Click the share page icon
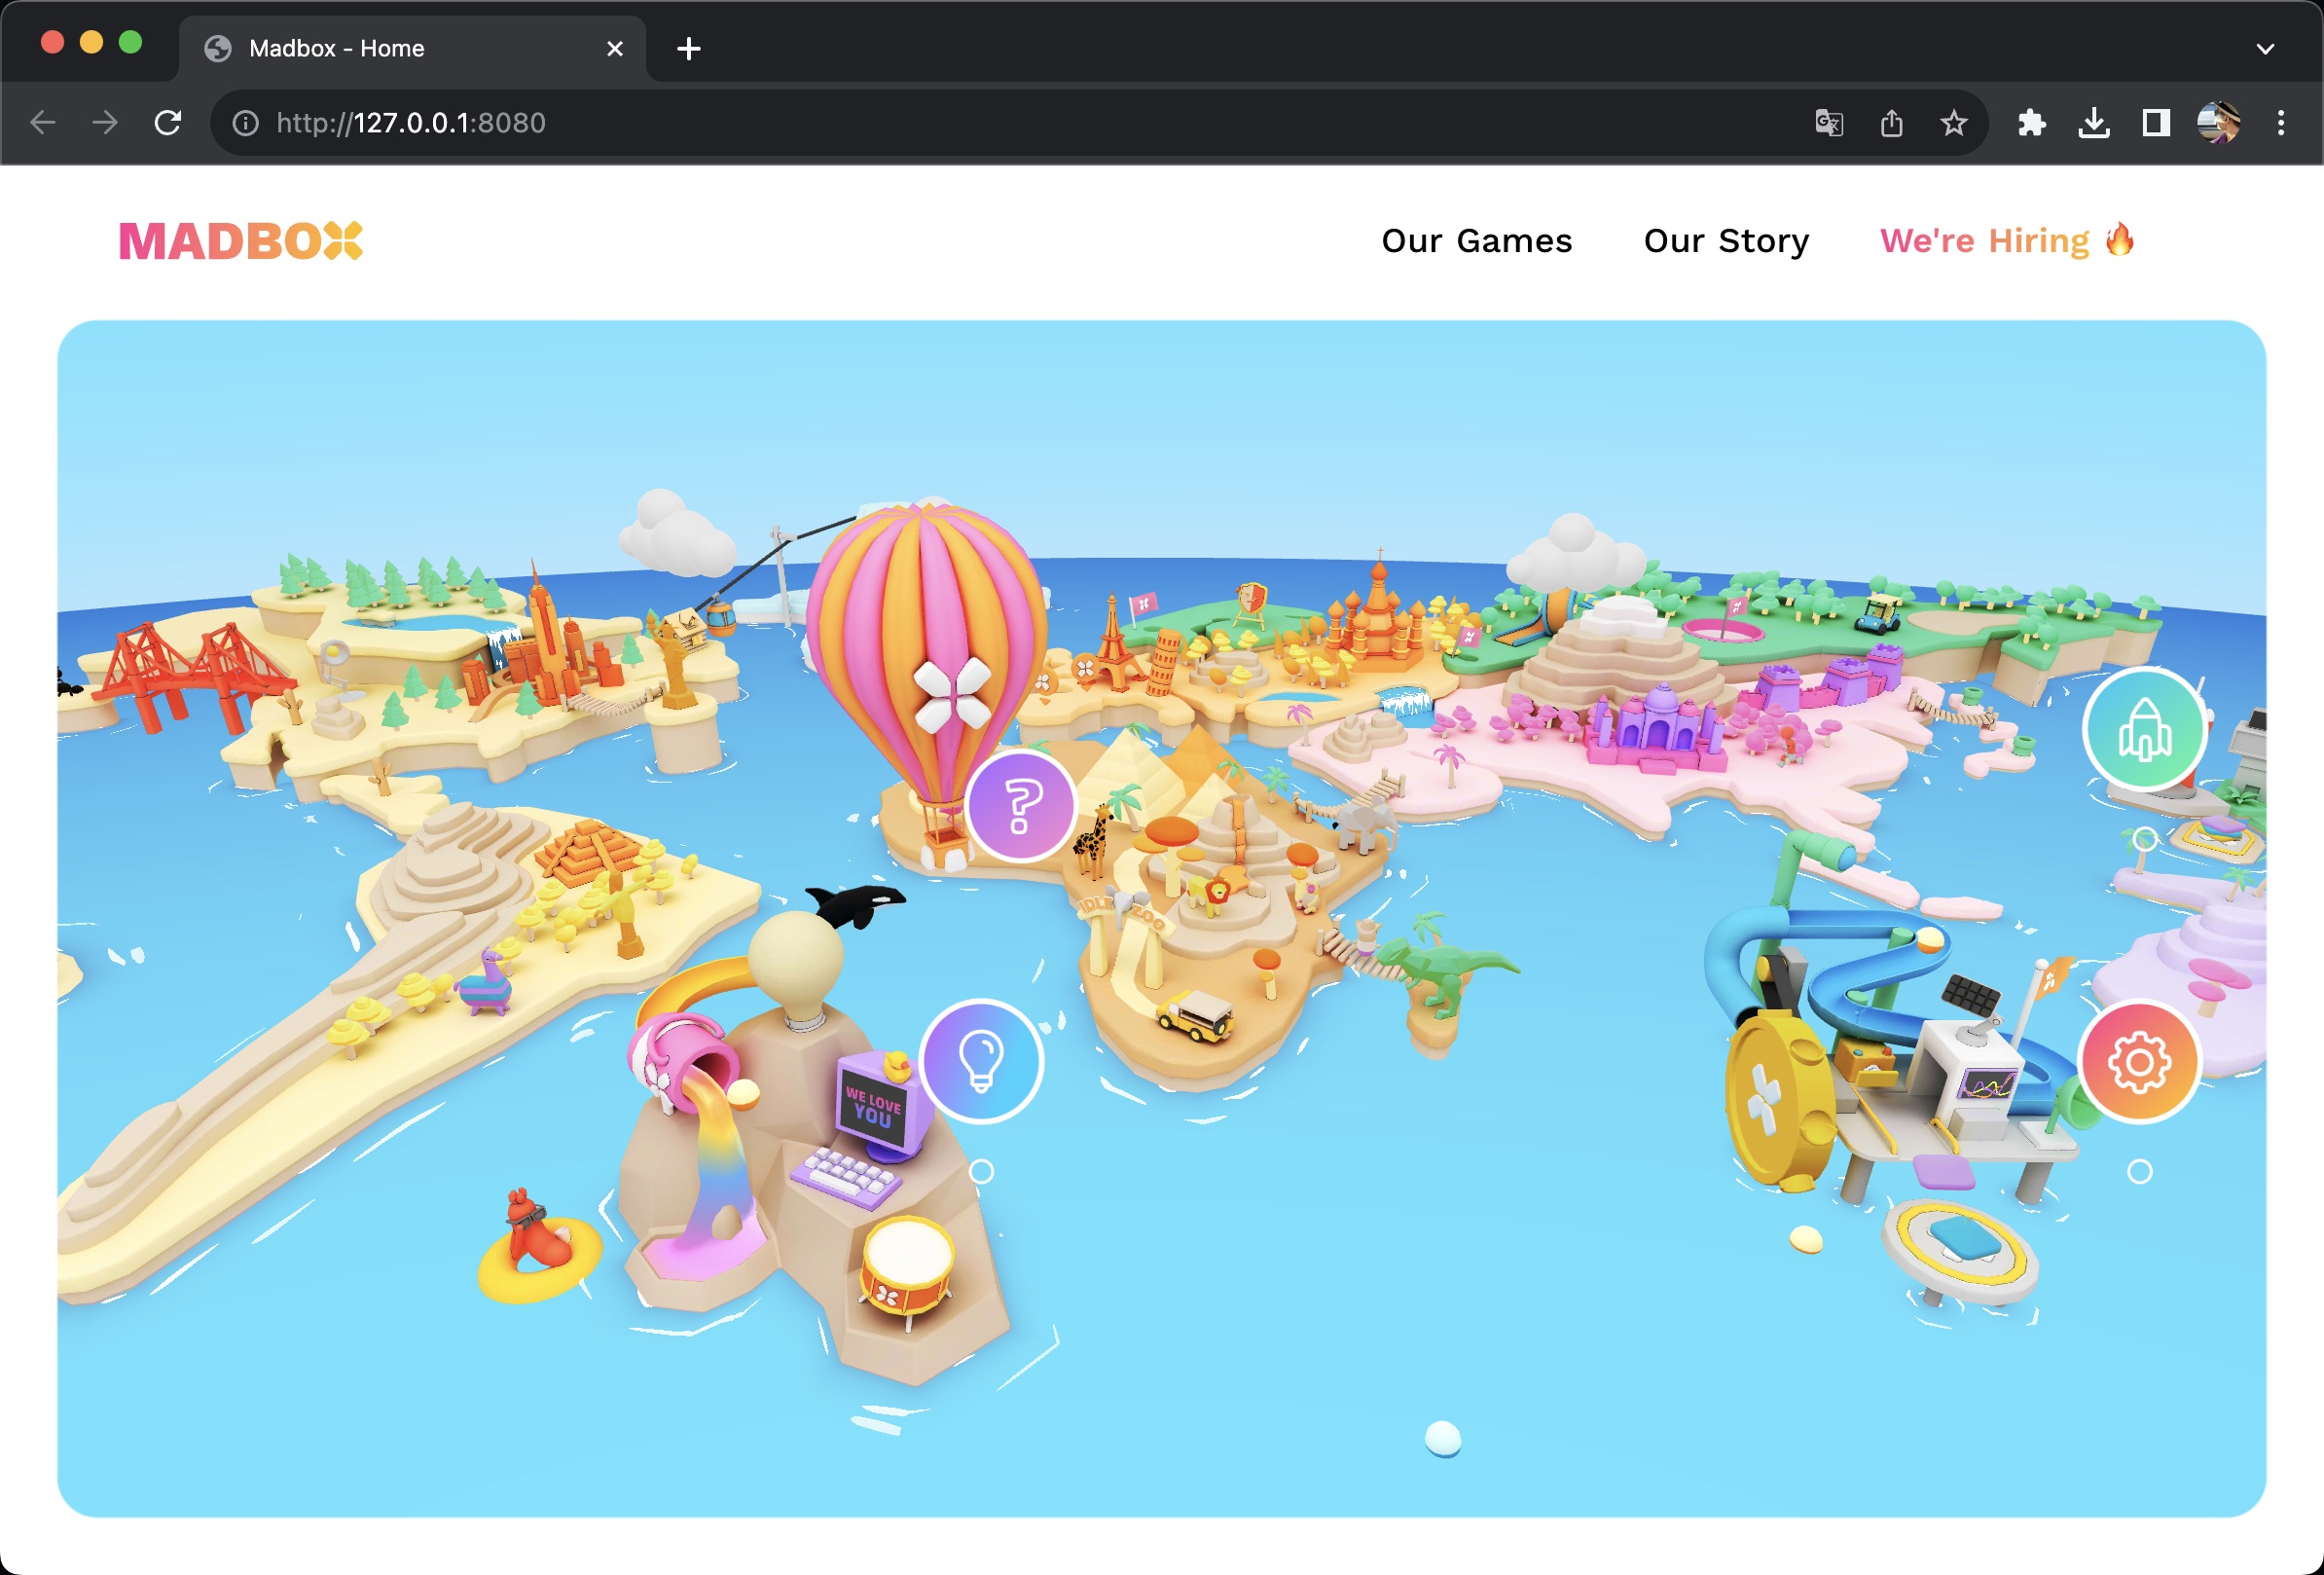The image size is (2324, 1575). 1891,123
